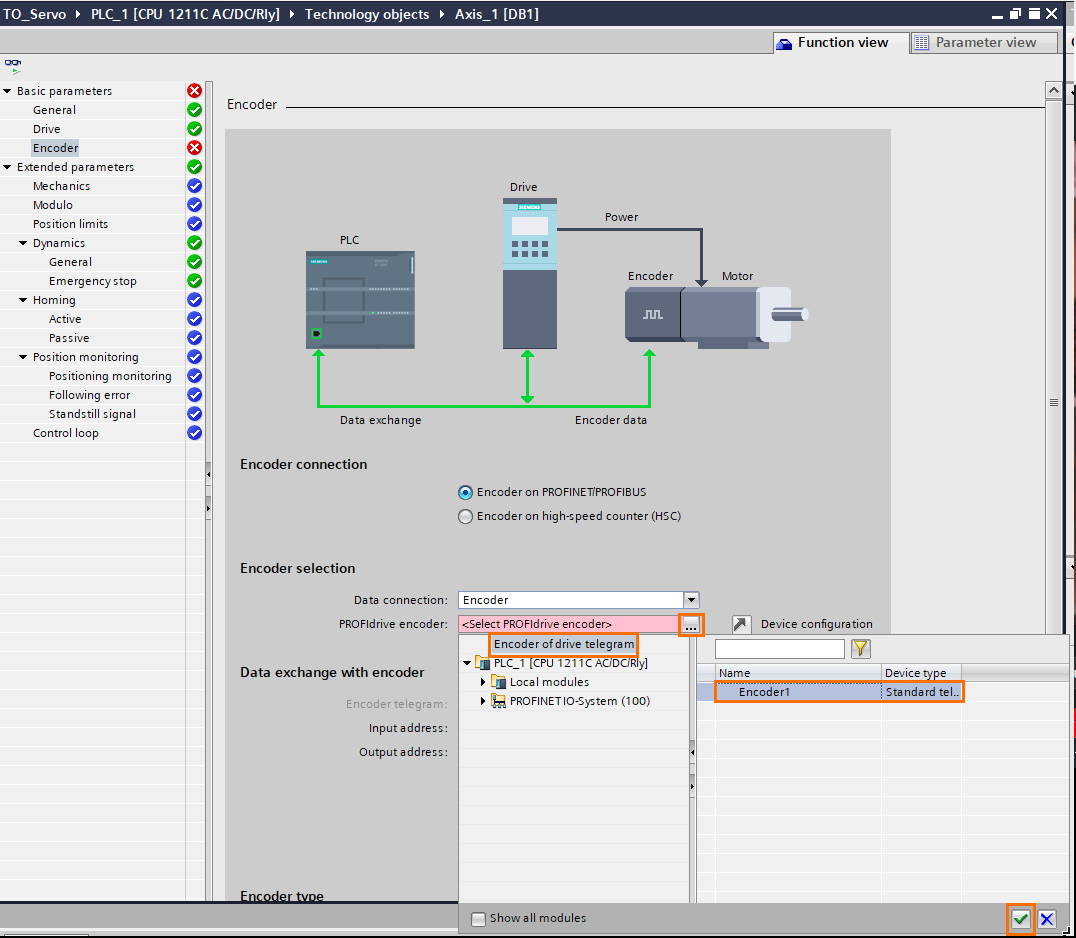
Task: Select Active under Homing
Action: tap(65, 319)
